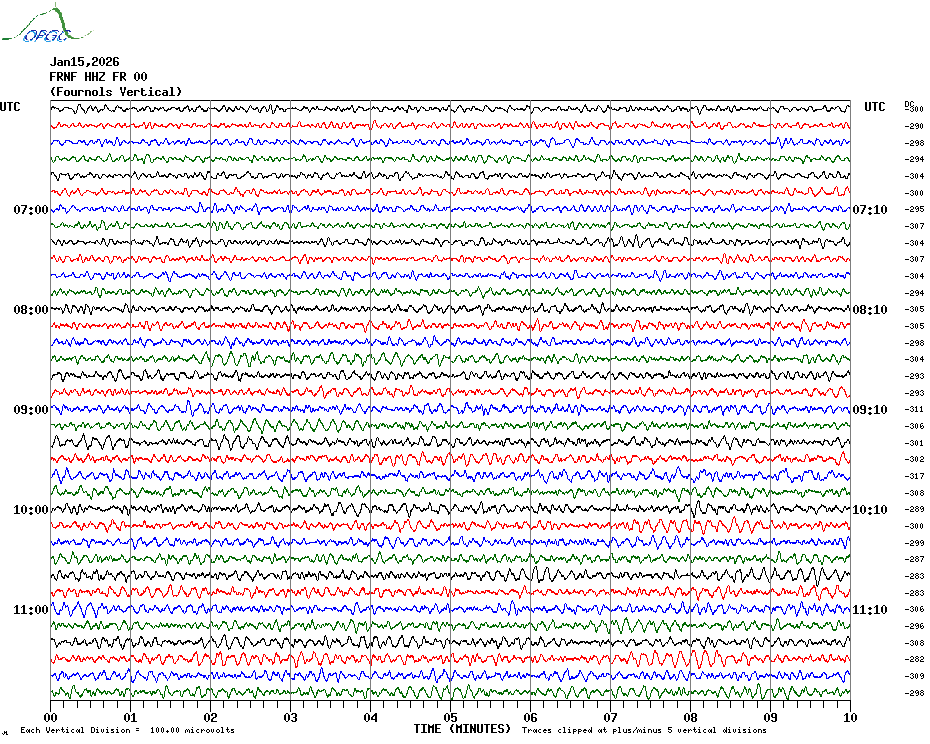Click 'Each Vertical Division = 100.00 microvolts' note

pyautogui.click(x=128, y=730)
